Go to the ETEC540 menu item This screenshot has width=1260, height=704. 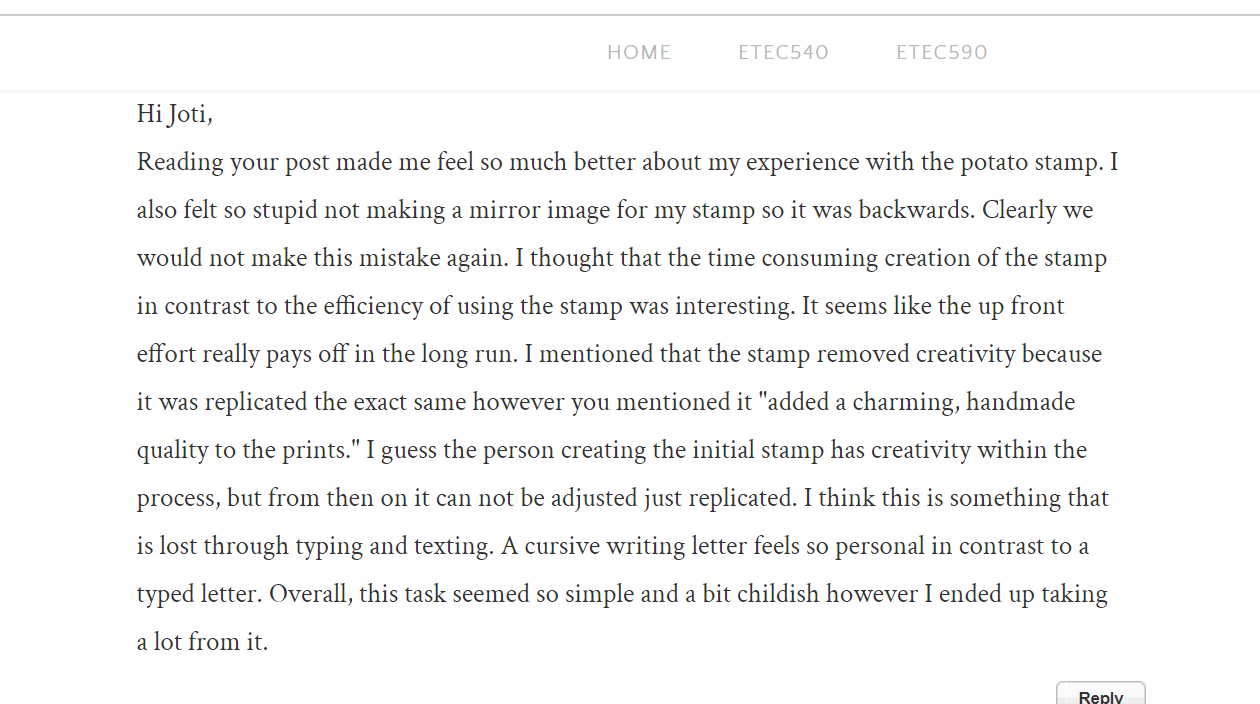click(x=783, y=53)
